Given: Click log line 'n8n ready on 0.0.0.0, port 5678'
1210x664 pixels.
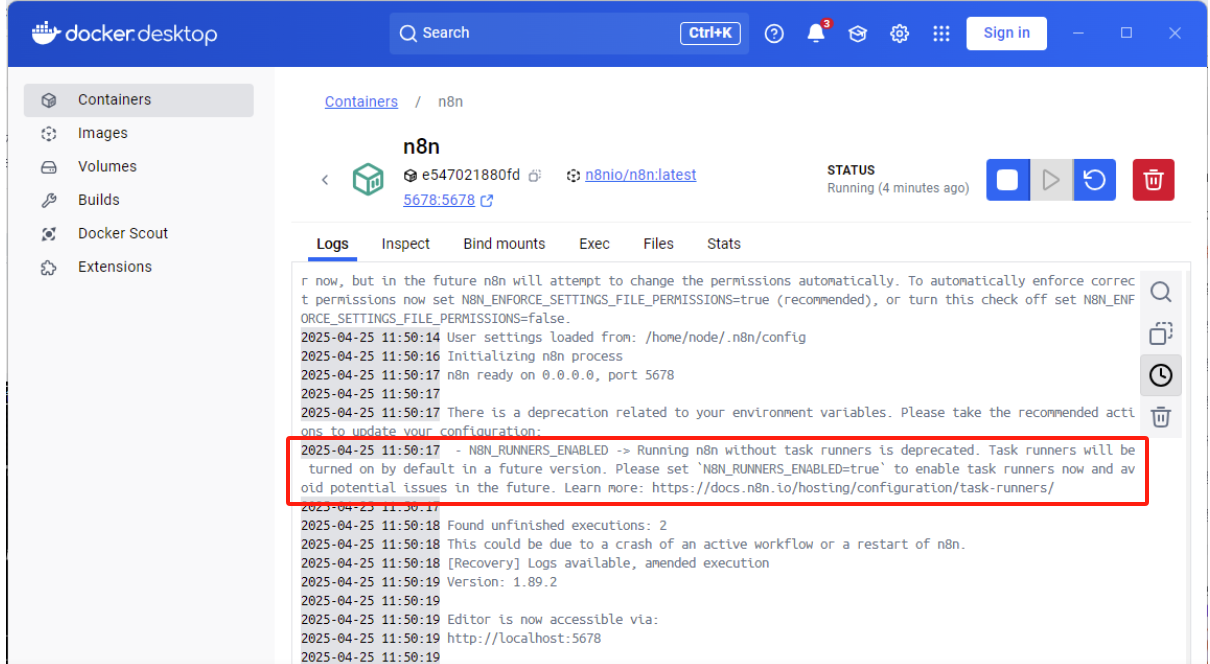Looking at the screenshot, I should [560, 375].
